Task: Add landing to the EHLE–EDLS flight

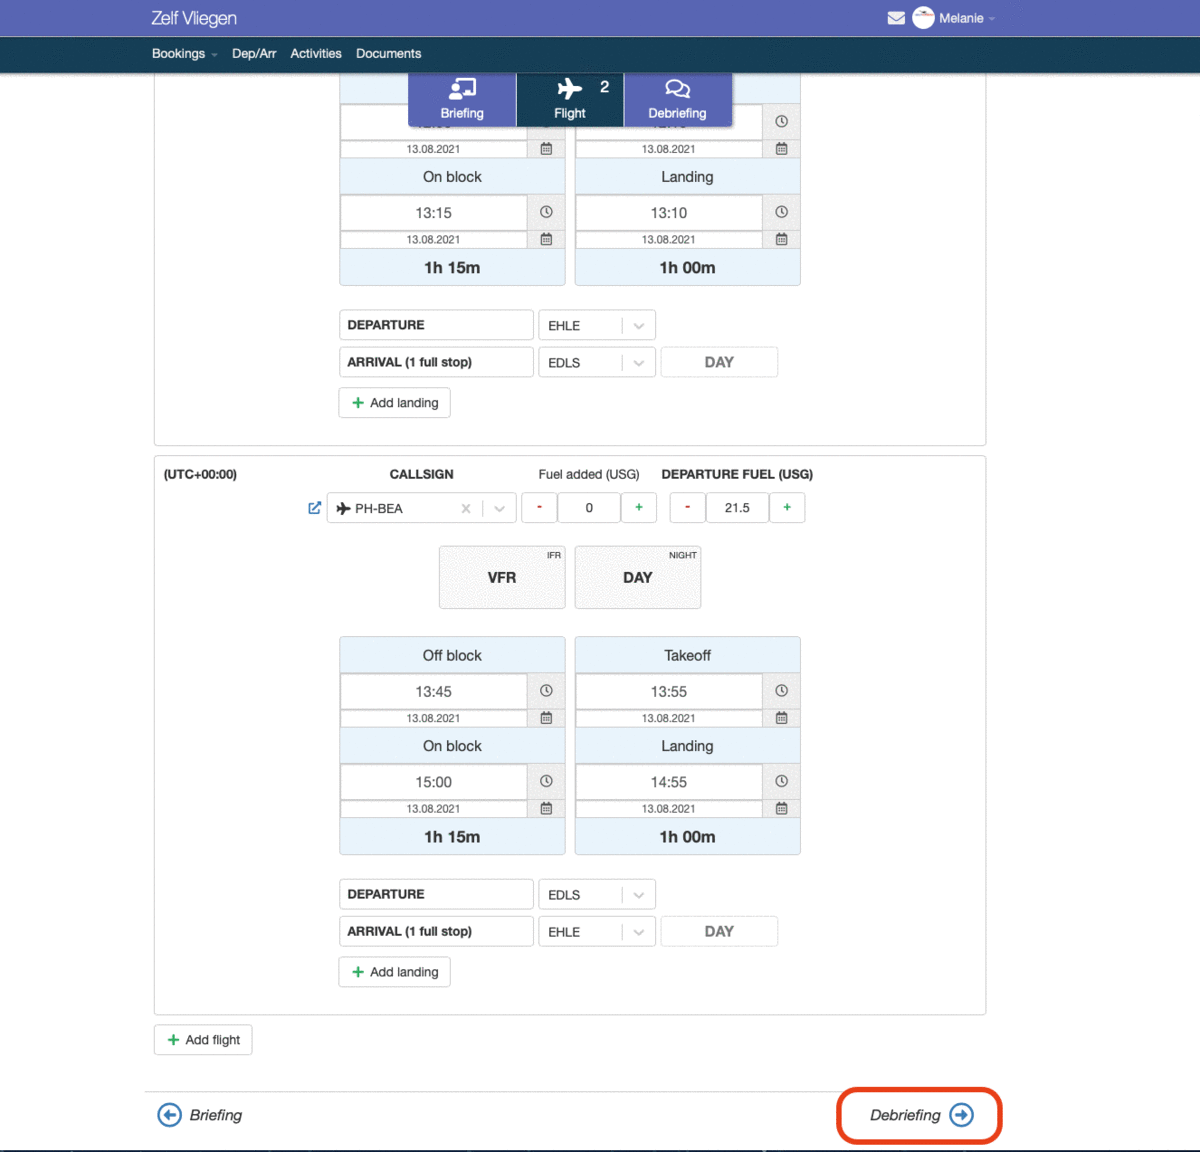Action: 395,403
